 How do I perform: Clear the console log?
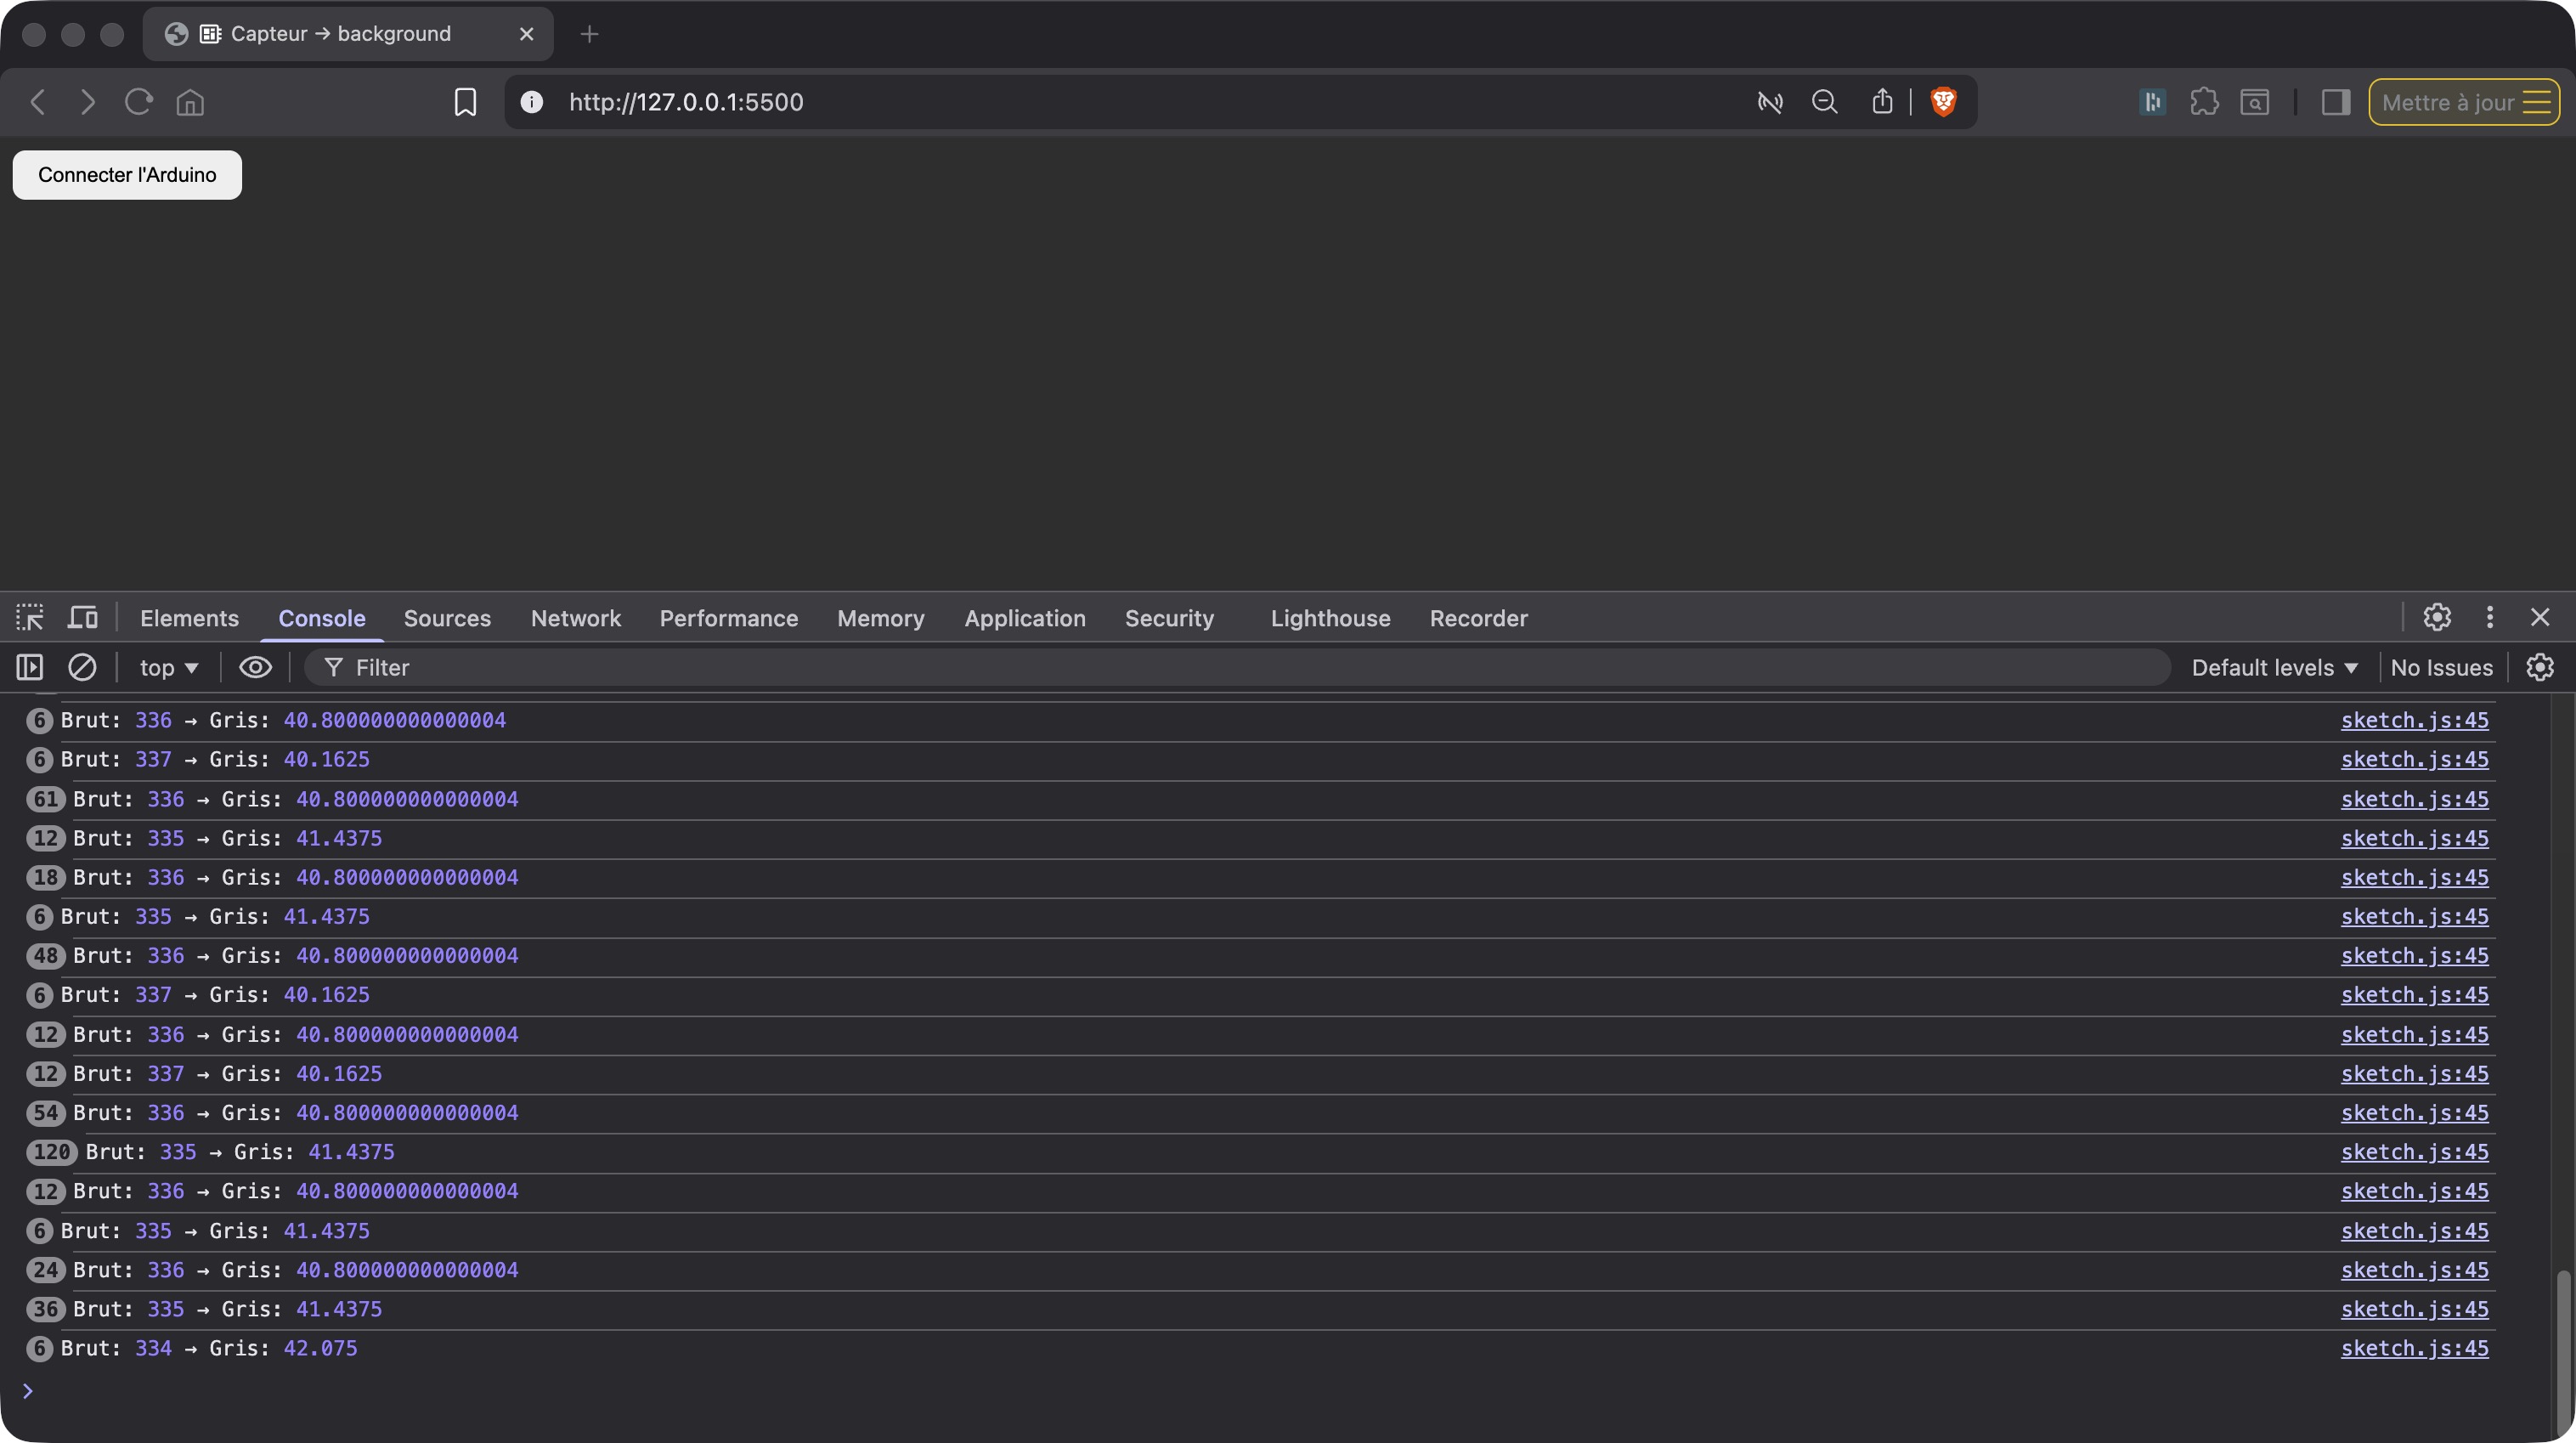tap(82, 667)
